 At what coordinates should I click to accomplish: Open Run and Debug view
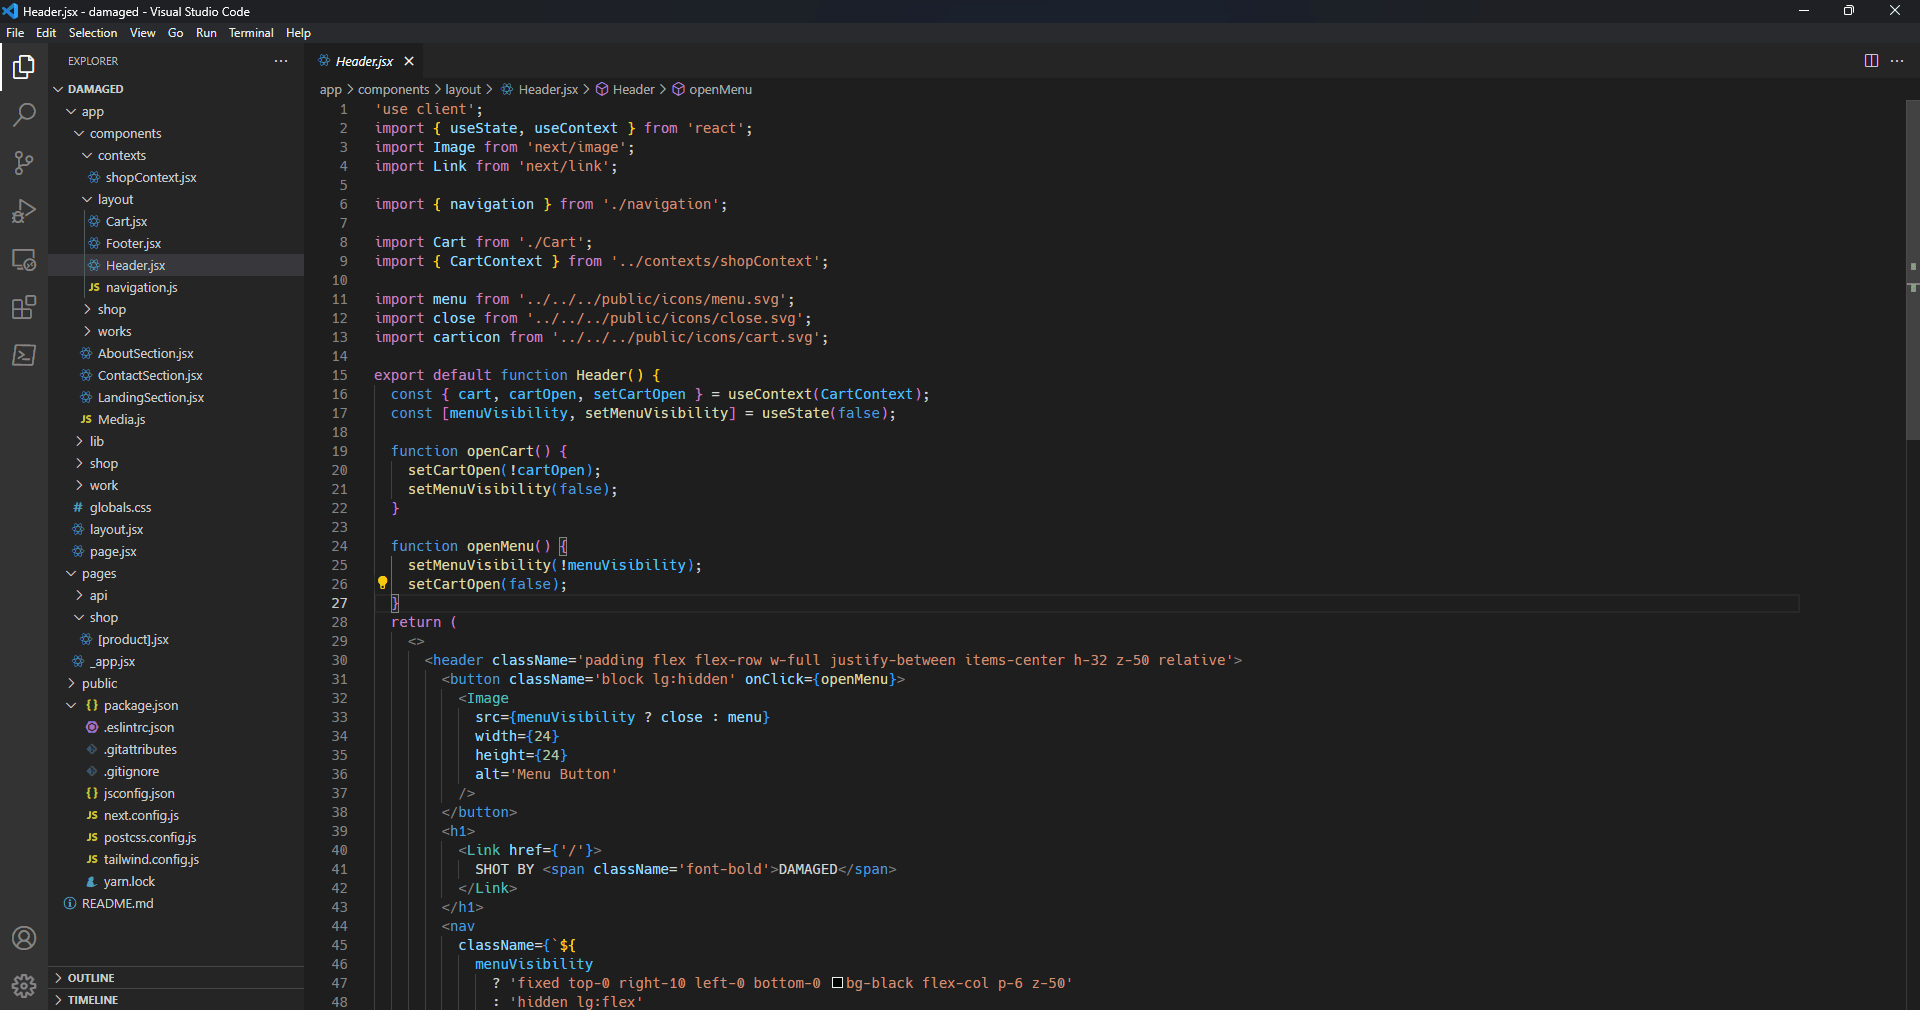point(24,211)
